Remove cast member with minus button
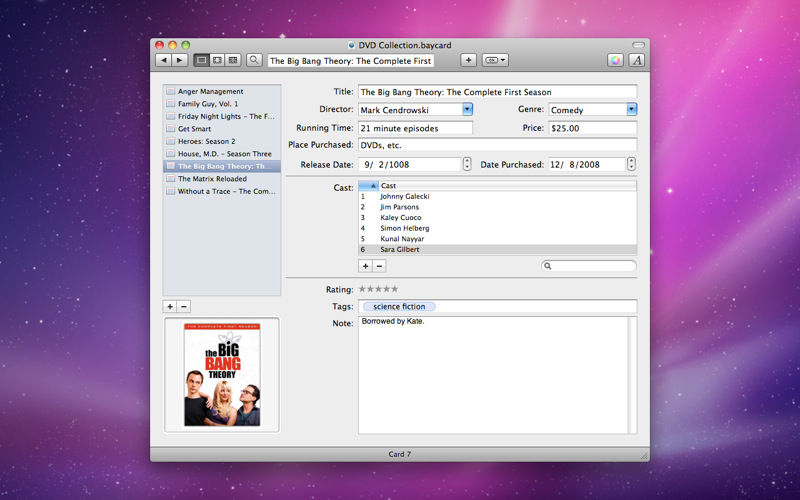This screenshot has height=500, width=800. [x=379, y=266]
